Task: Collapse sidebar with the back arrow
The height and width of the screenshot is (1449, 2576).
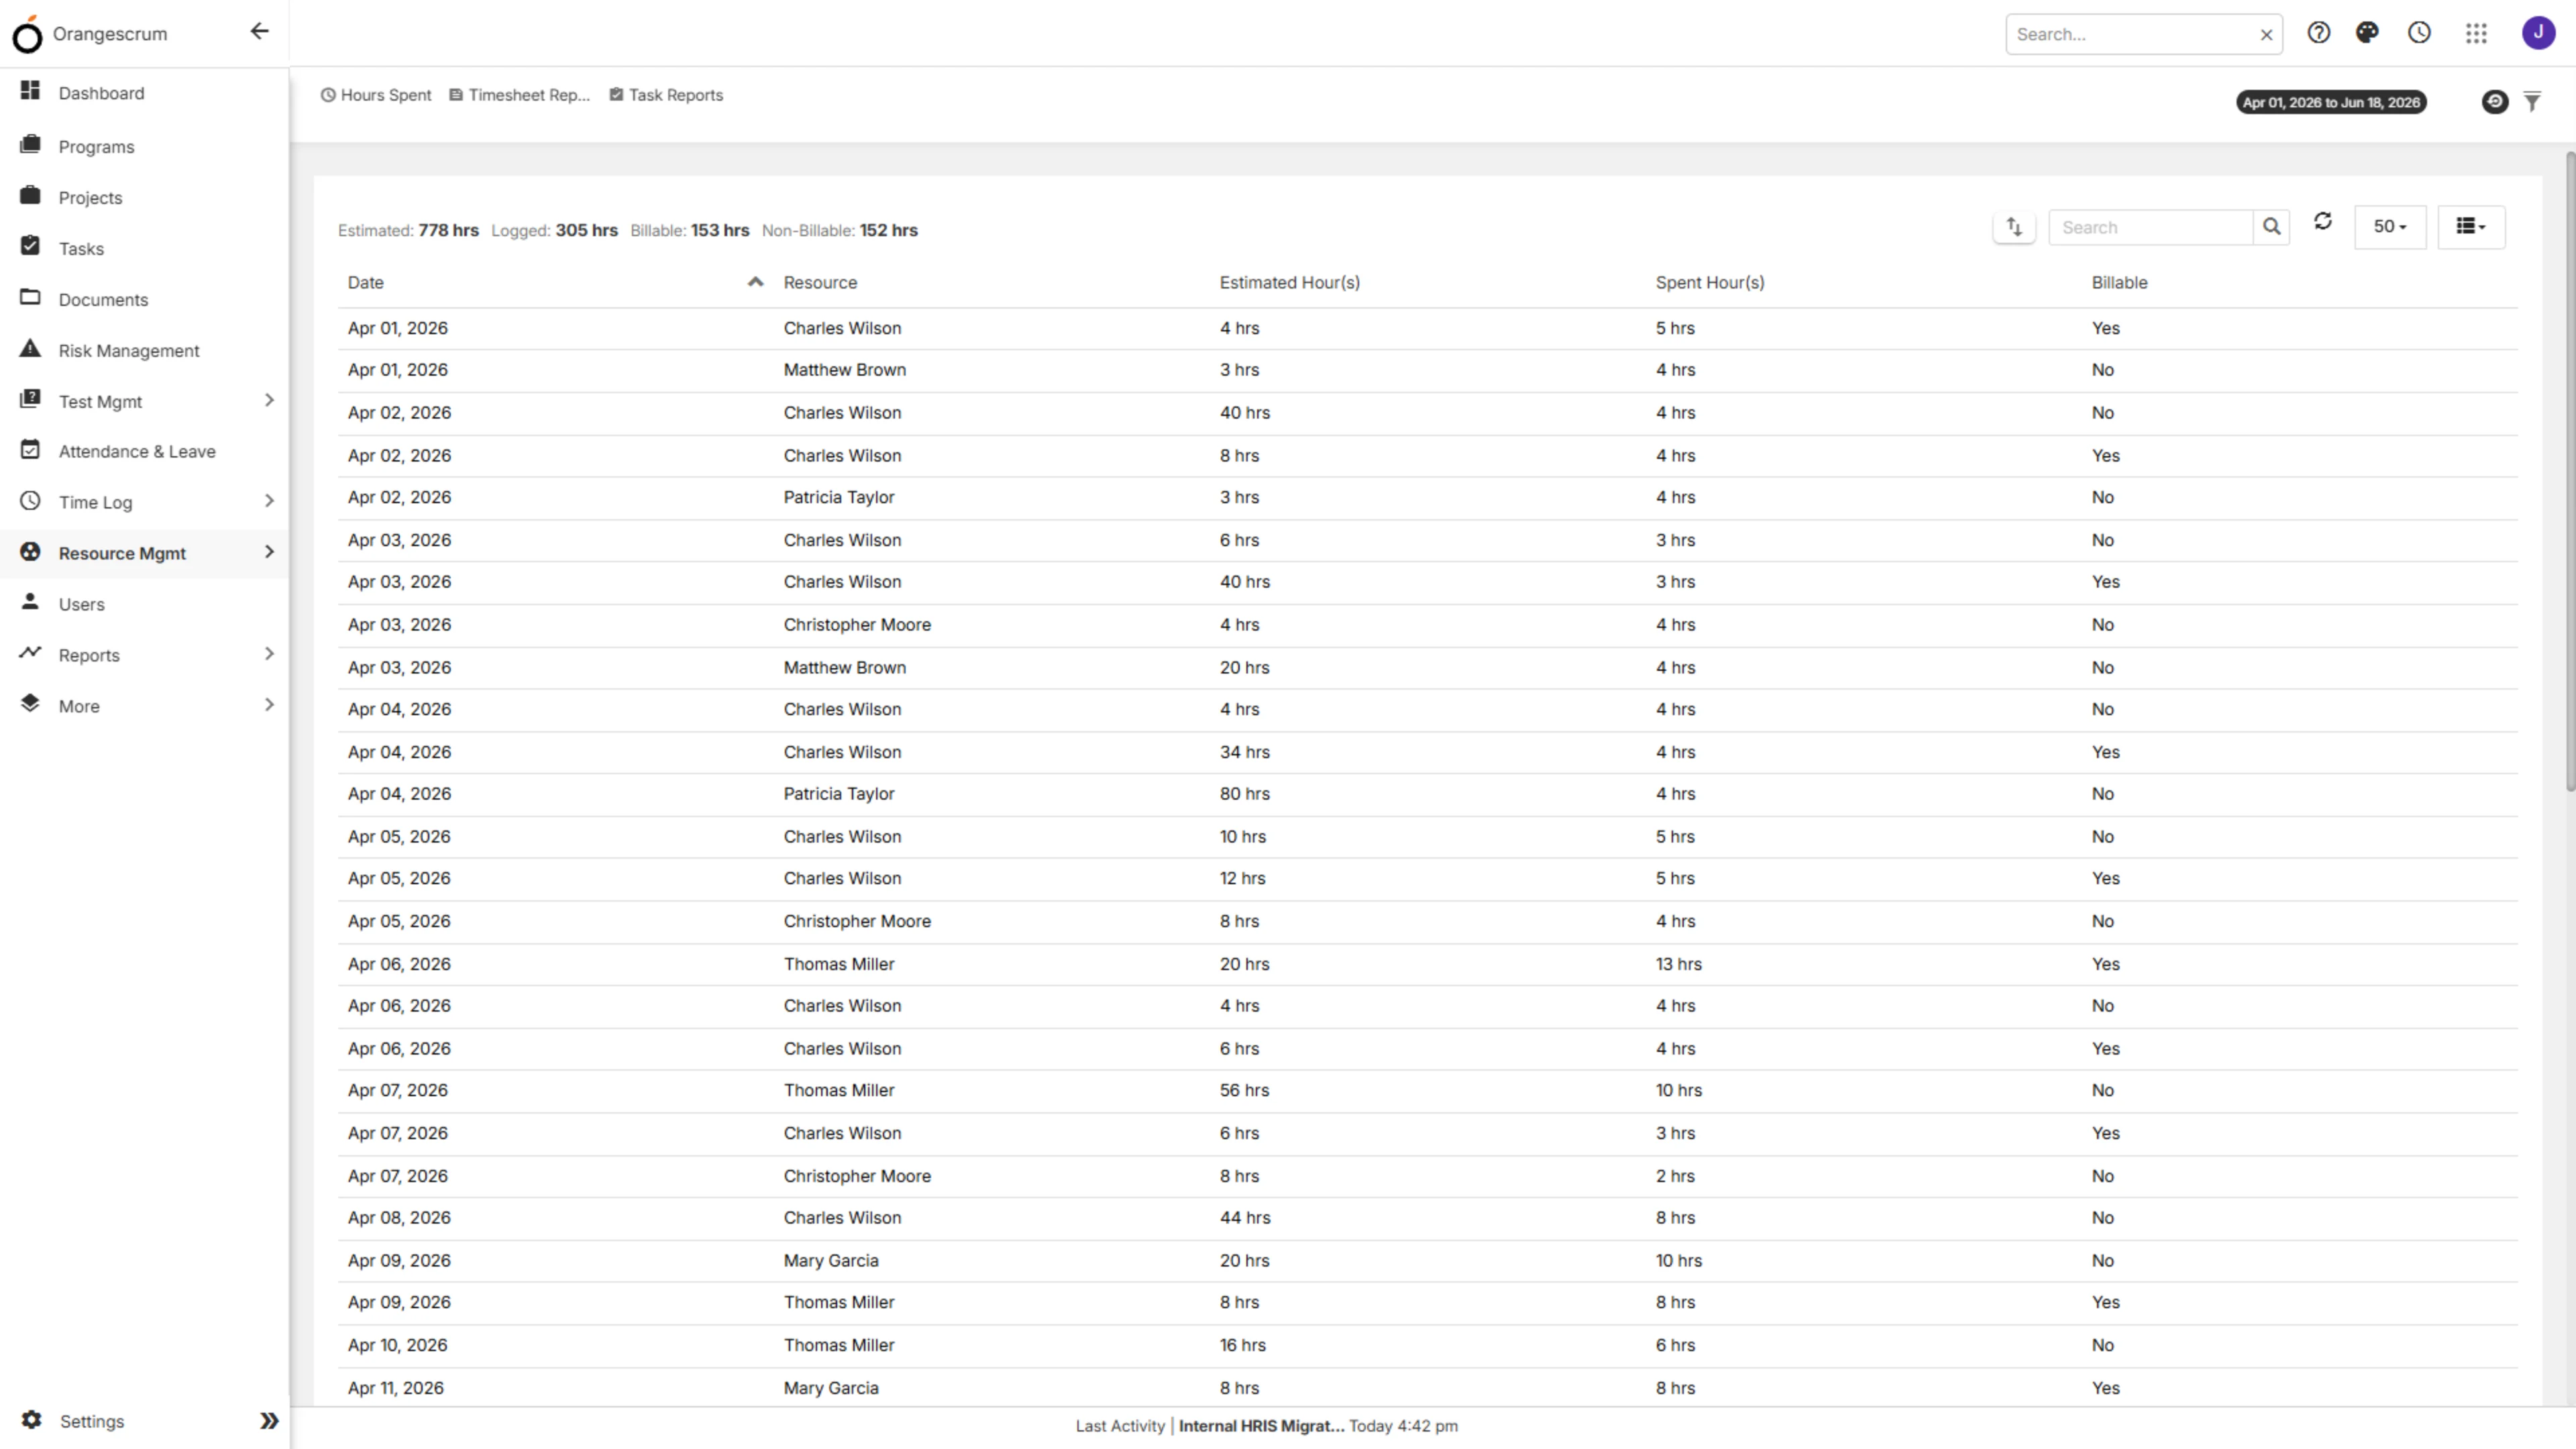Action: coord(260,31)
